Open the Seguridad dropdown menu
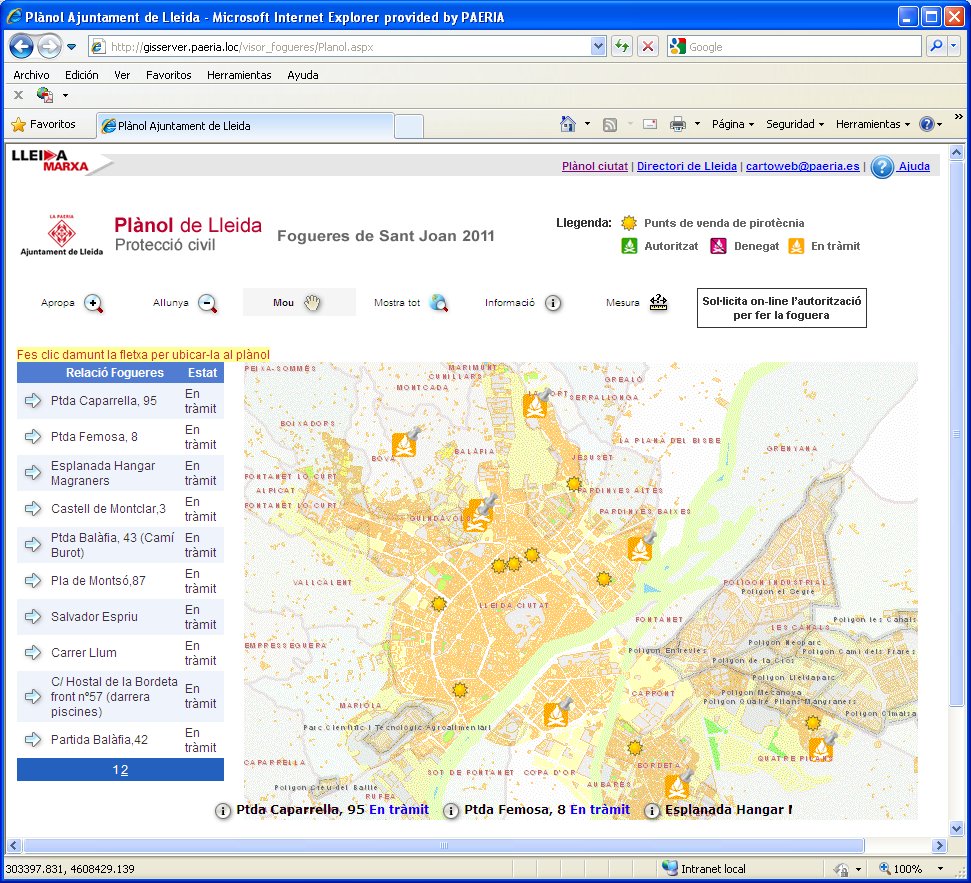 click(x=794, y=124)
